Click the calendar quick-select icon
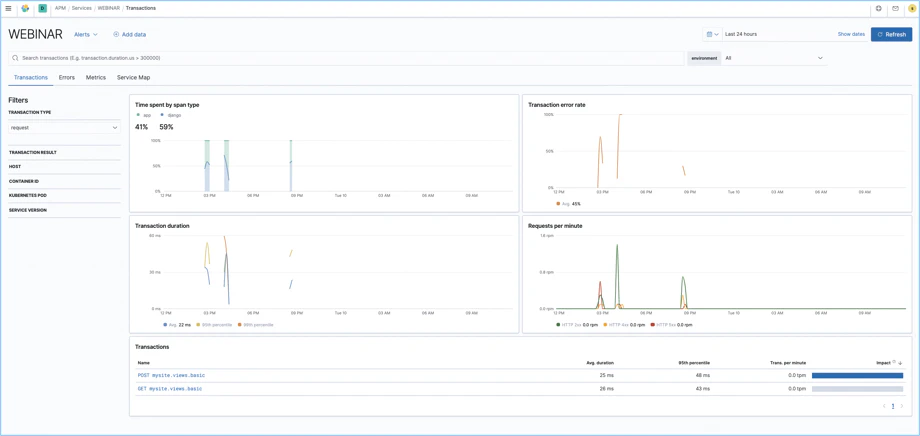 pos(712,34)
